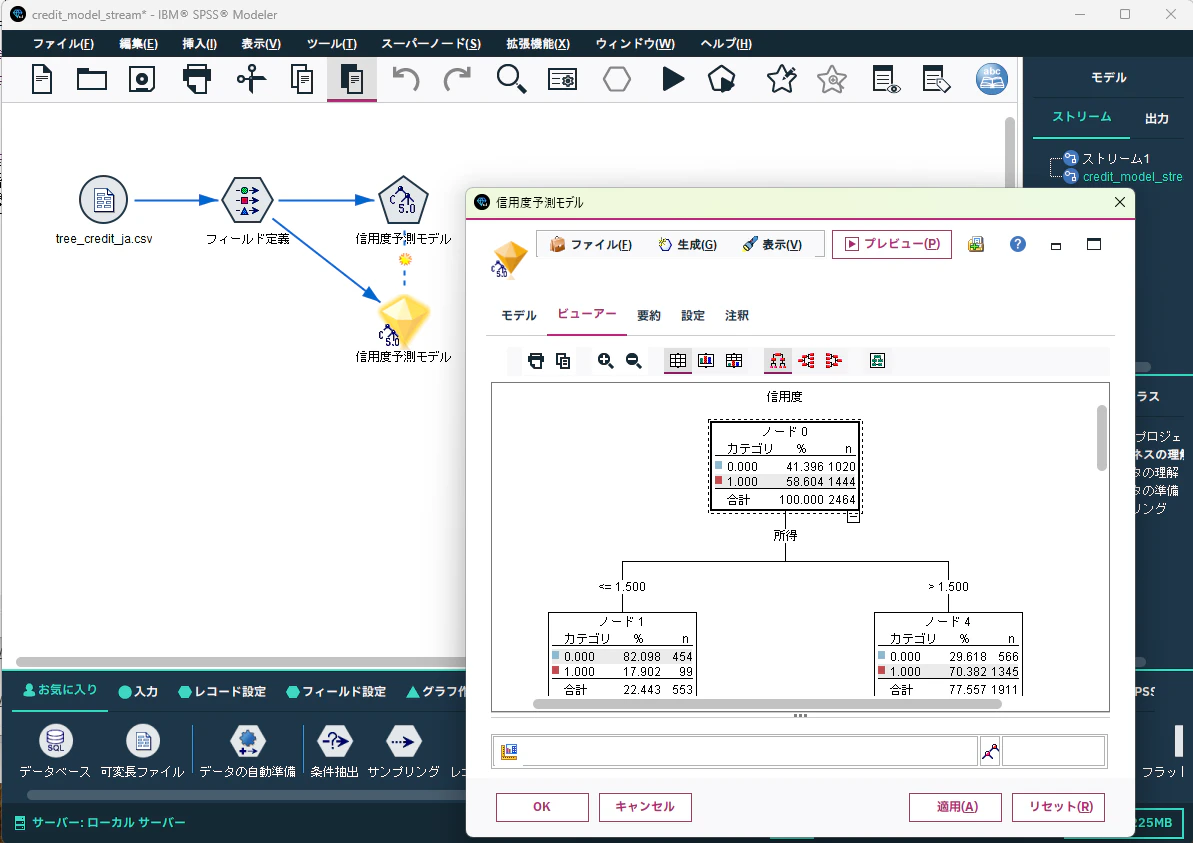1193x843 pixels.
Task: Click print icon in viewer toolbar
Action: (536, 361)
